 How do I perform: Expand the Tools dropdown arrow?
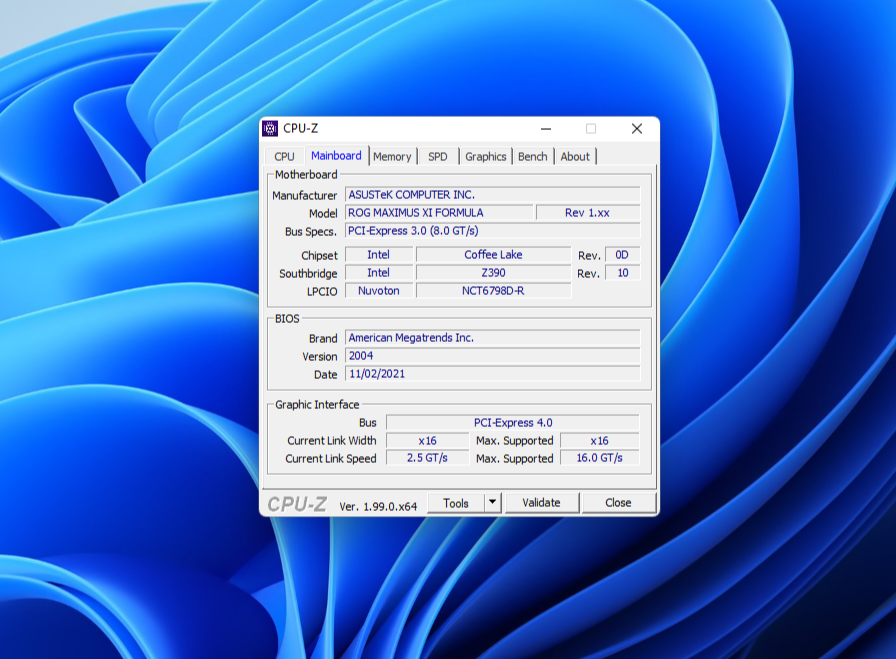tap(493, 503)
